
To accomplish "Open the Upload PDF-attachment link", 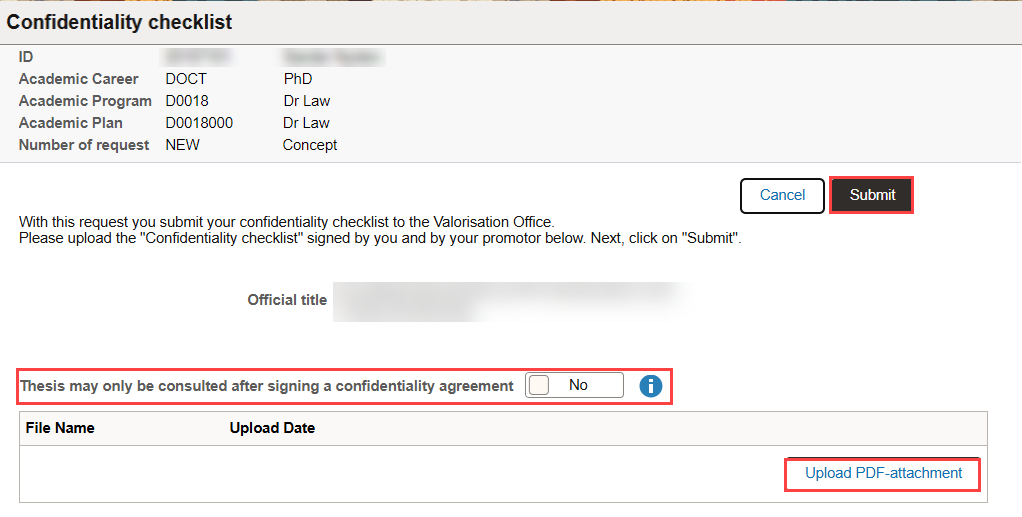I will point(883,473).
